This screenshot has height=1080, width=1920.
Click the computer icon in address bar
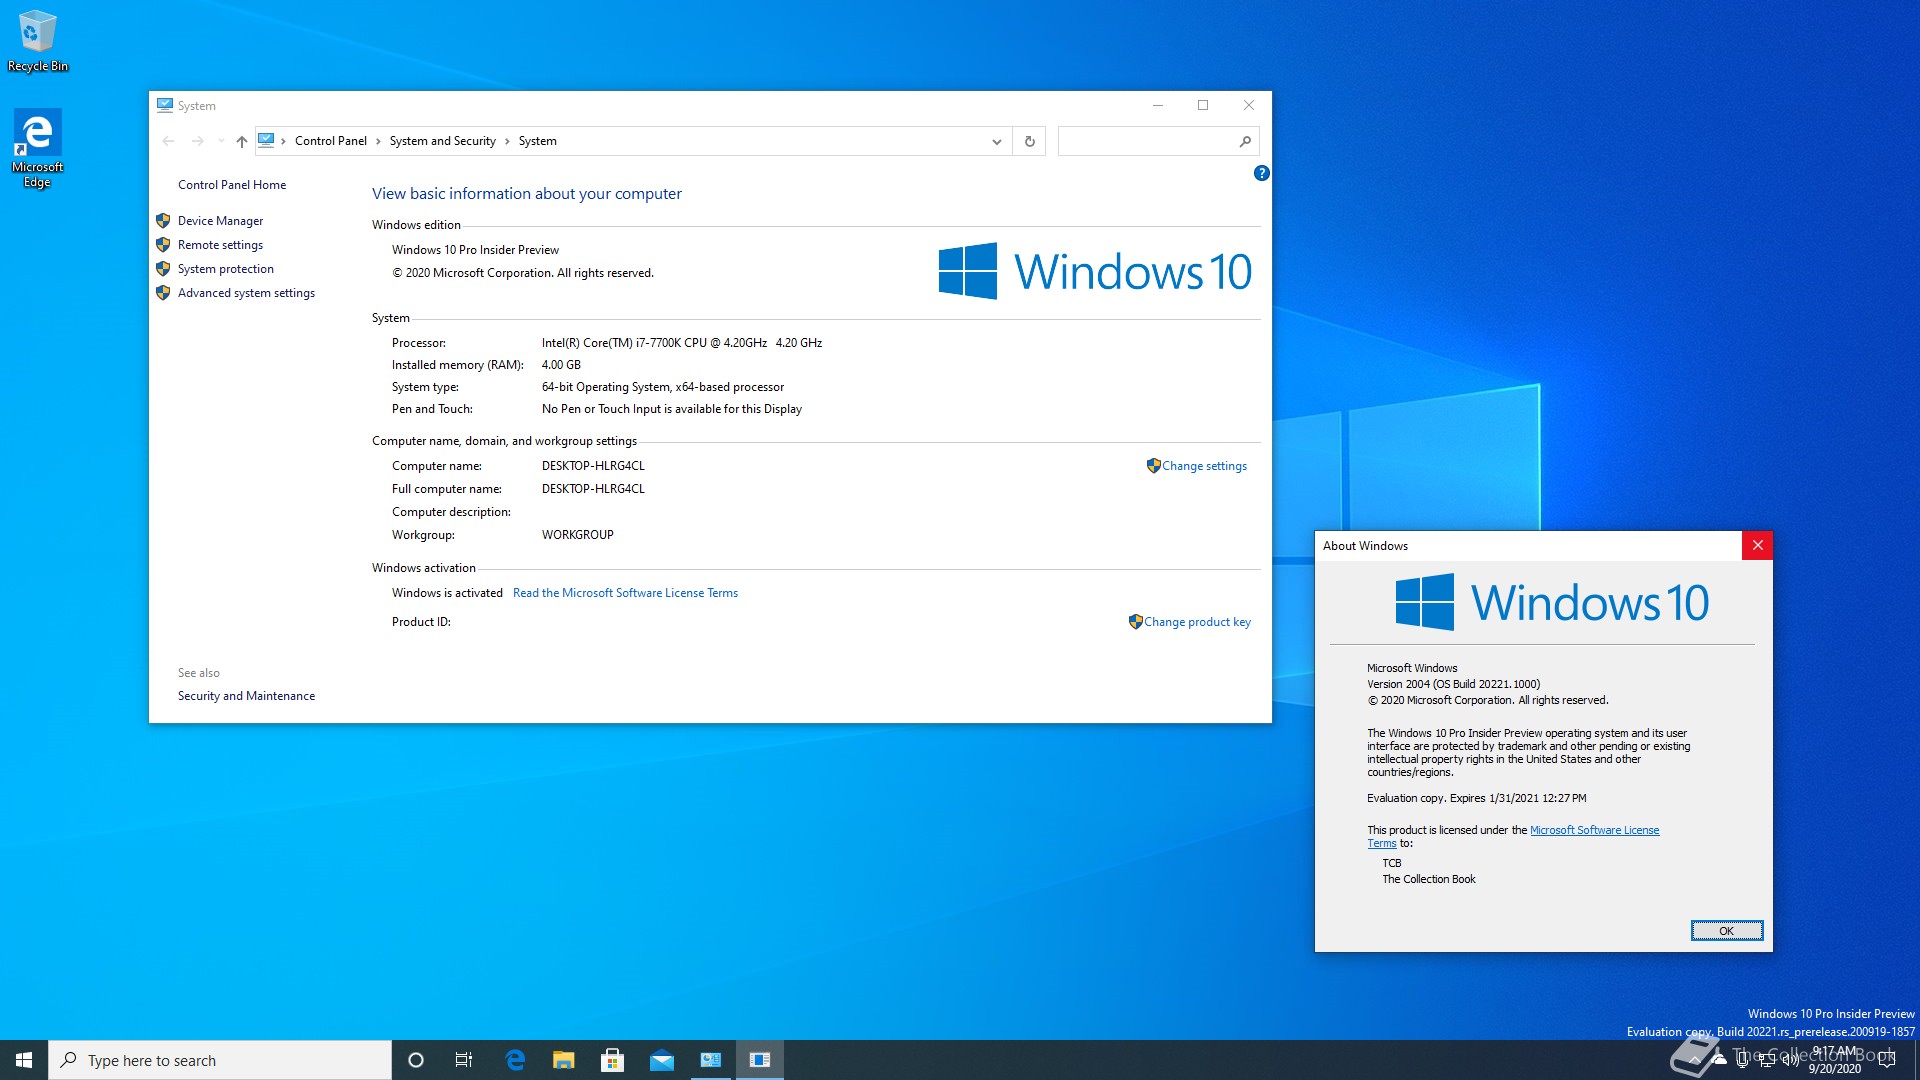(266, 140)
